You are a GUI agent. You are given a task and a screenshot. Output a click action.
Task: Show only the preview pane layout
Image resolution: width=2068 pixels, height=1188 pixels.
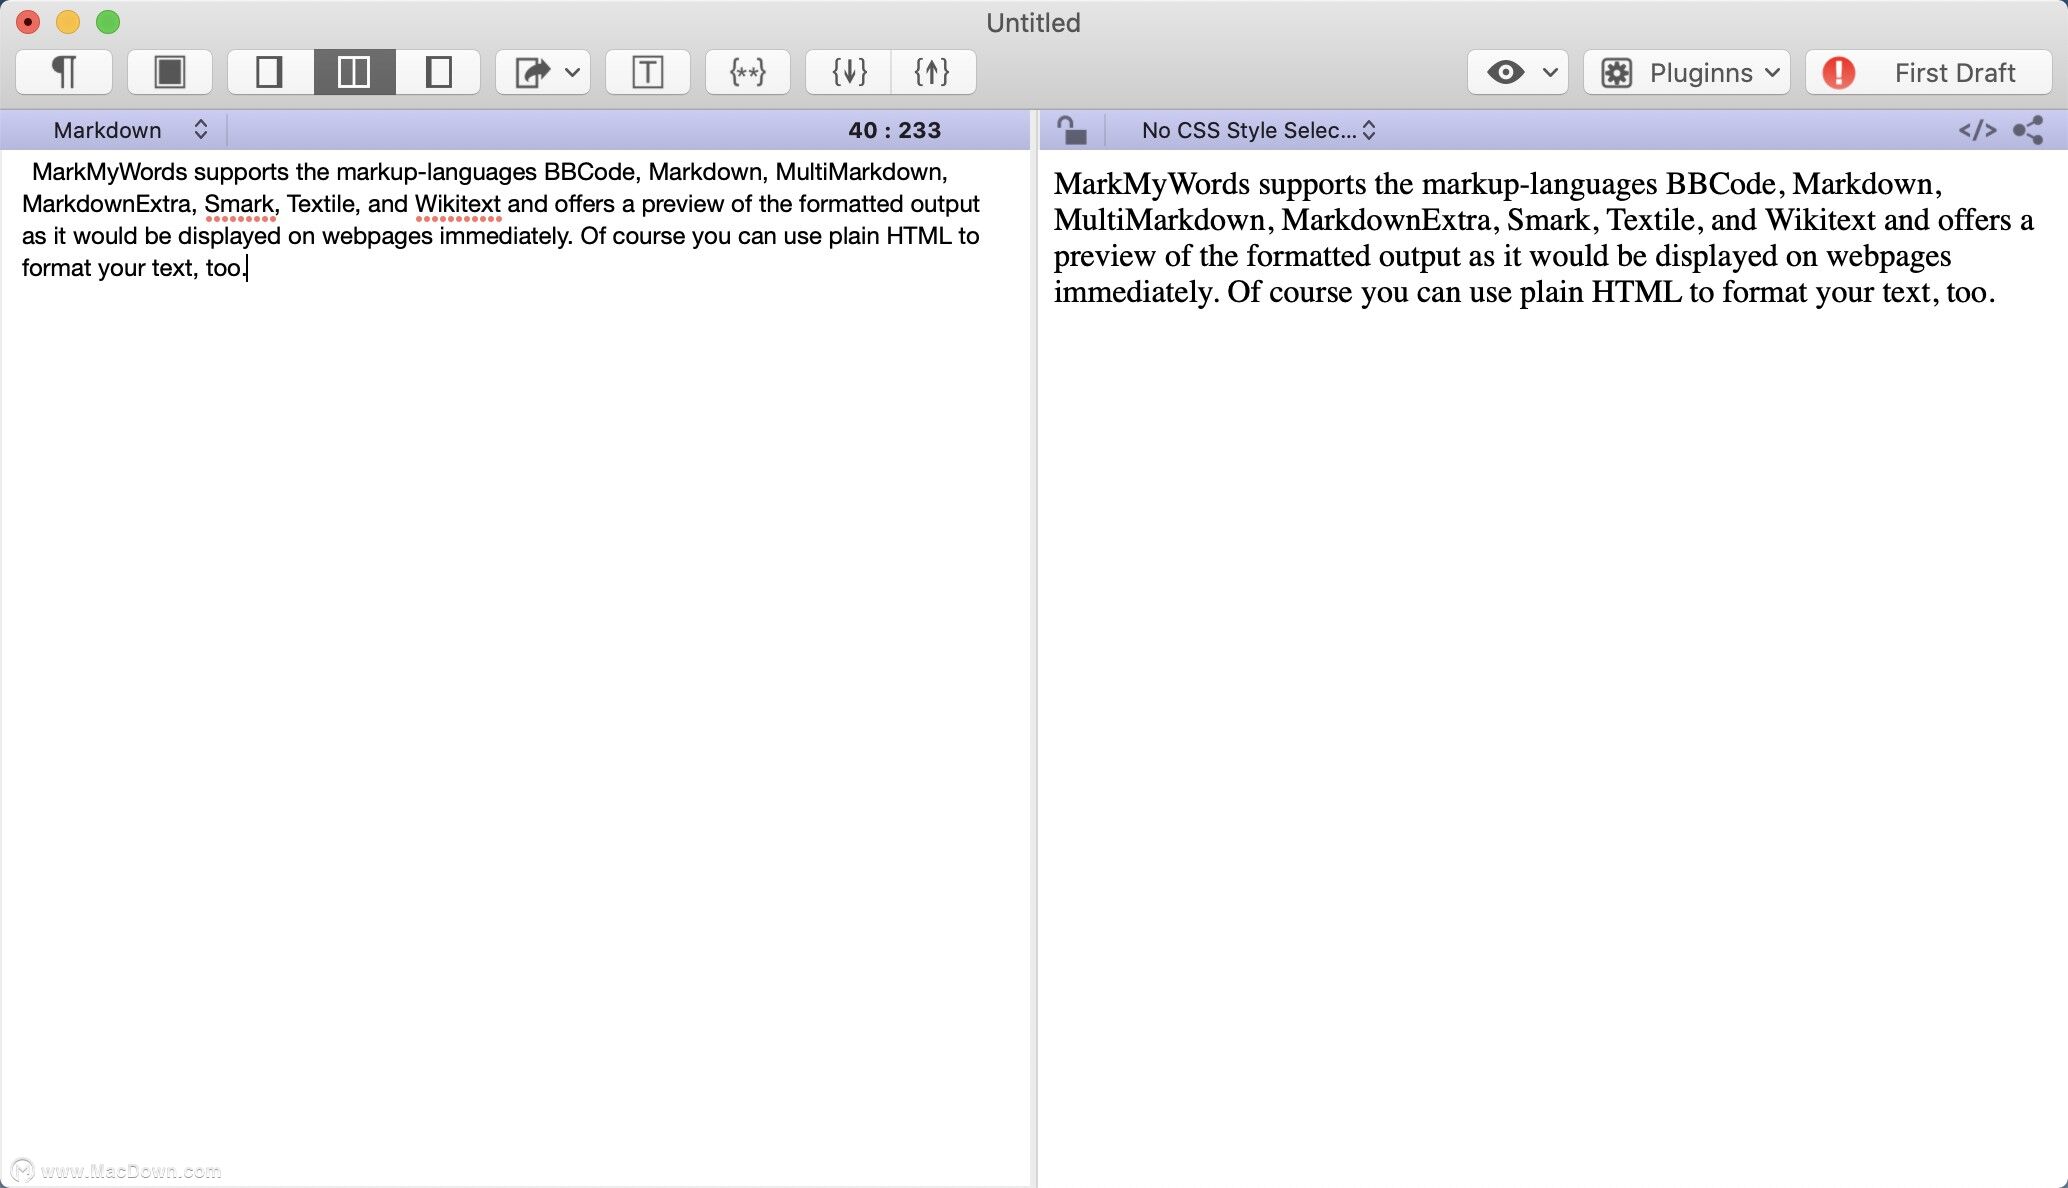438,72
